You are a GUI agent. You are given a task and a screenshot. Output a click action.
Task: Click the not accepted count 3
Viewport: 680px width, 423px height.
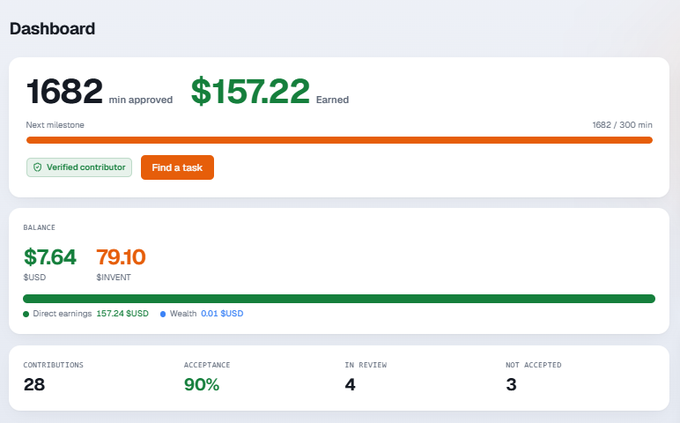tap(511, 384)
